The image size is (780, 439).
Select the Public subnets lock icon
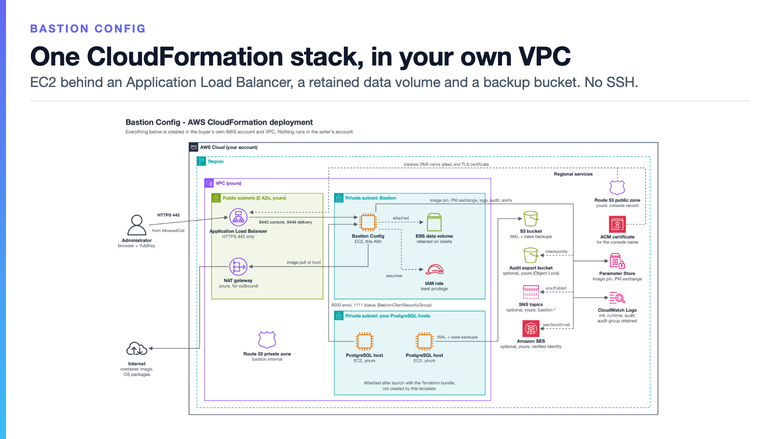point(216,198)
